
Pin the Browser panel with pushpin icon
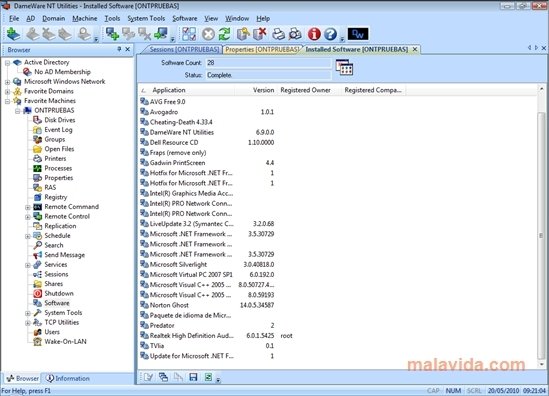coord(119,49)
